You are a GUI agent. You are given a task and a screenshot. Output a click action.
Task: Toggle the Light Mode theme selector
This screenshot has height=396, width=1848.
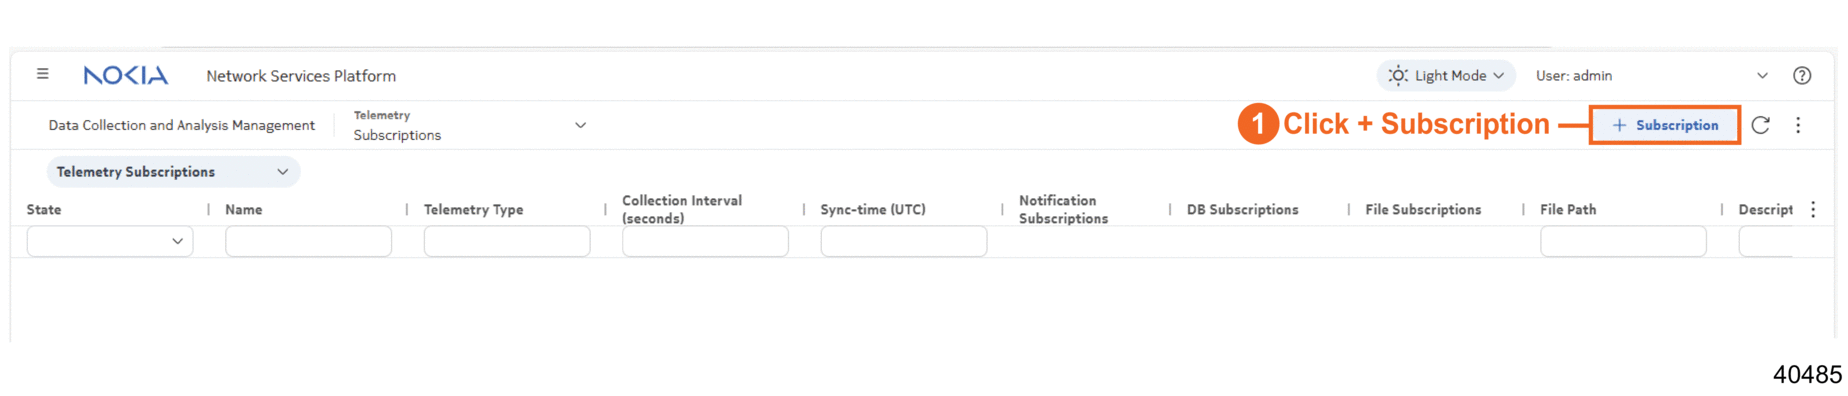(x=1446, y=76)
